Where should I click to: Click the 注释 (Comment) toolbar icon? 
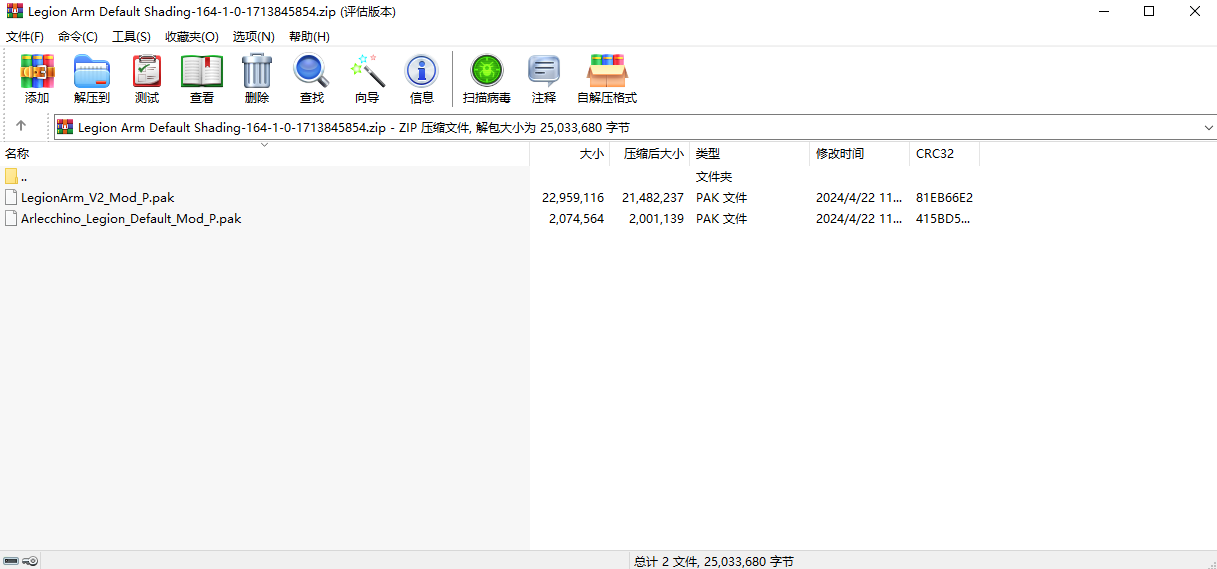[x=544, y=71]
